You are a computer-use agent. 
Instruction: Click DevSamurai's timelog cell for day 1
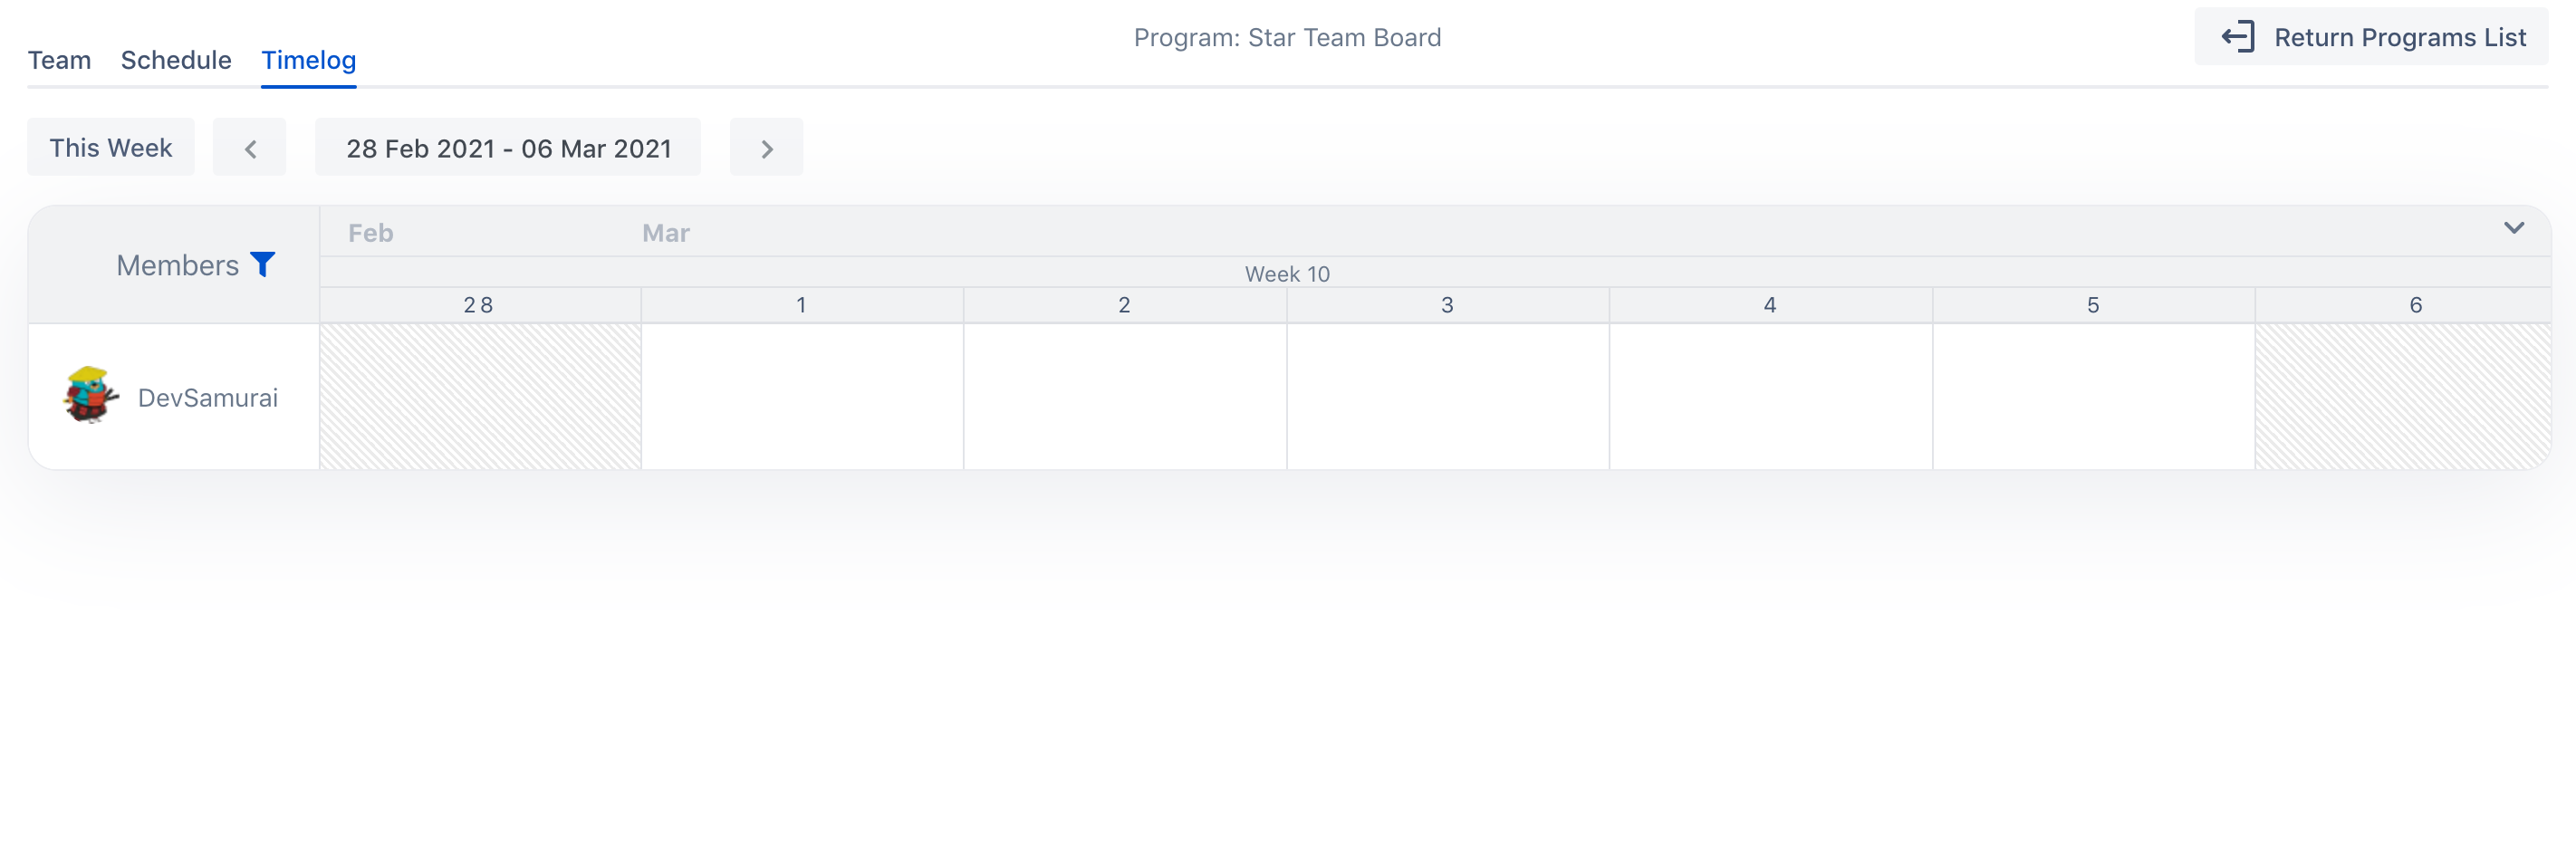[802, 396]
